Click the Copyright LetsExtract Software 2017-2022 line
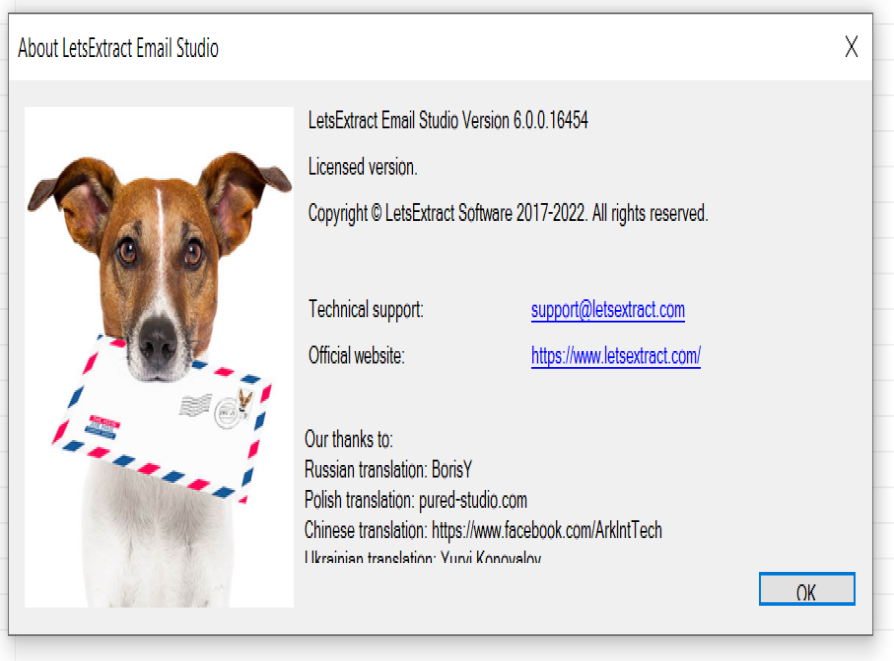The height and width of the screenshot is (661, 894). coord(508,213)
